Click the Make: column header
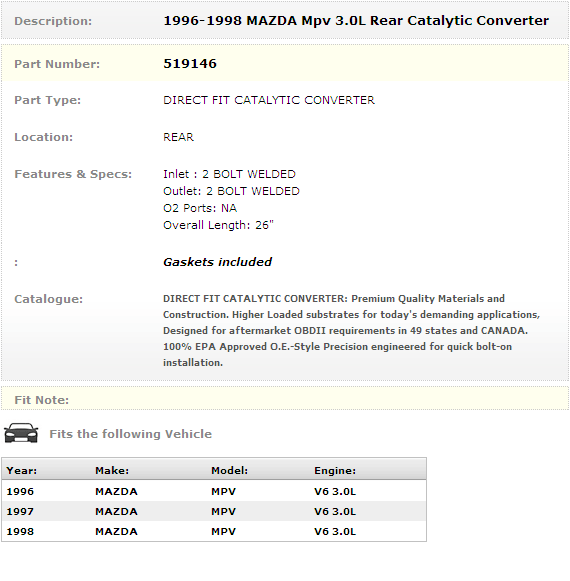The image size is (570, 581). [112, 471]
